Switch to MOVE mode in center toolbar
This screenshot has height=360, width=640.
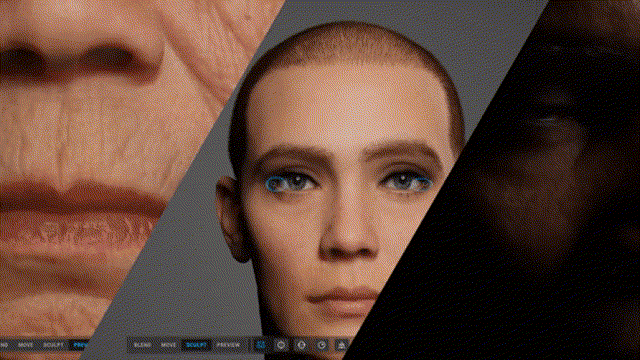[168, 345]
